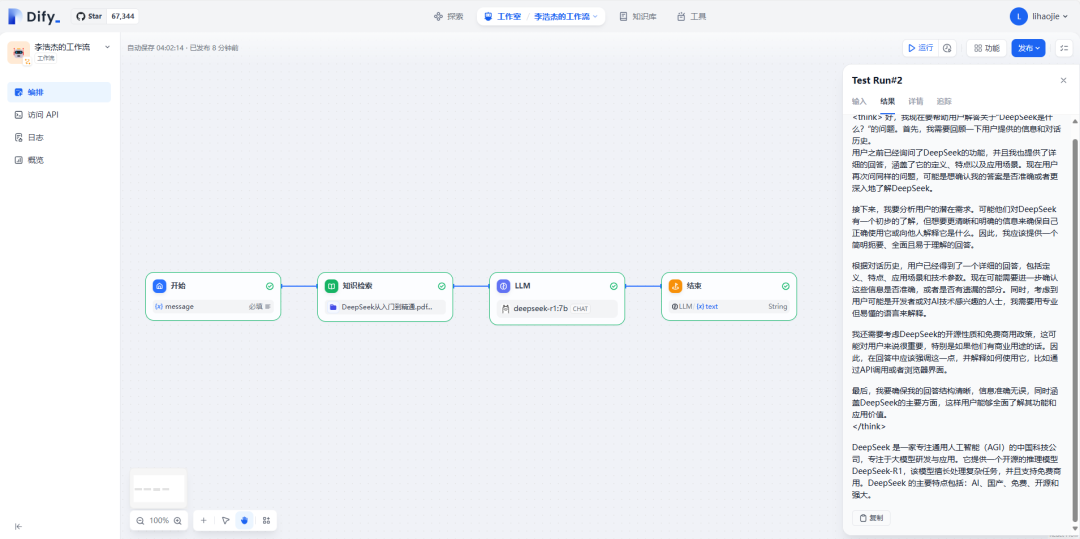Viewport: 1080px width, 539px height.
Task: Open the 工具 tools tab
Action: (692, 17)
